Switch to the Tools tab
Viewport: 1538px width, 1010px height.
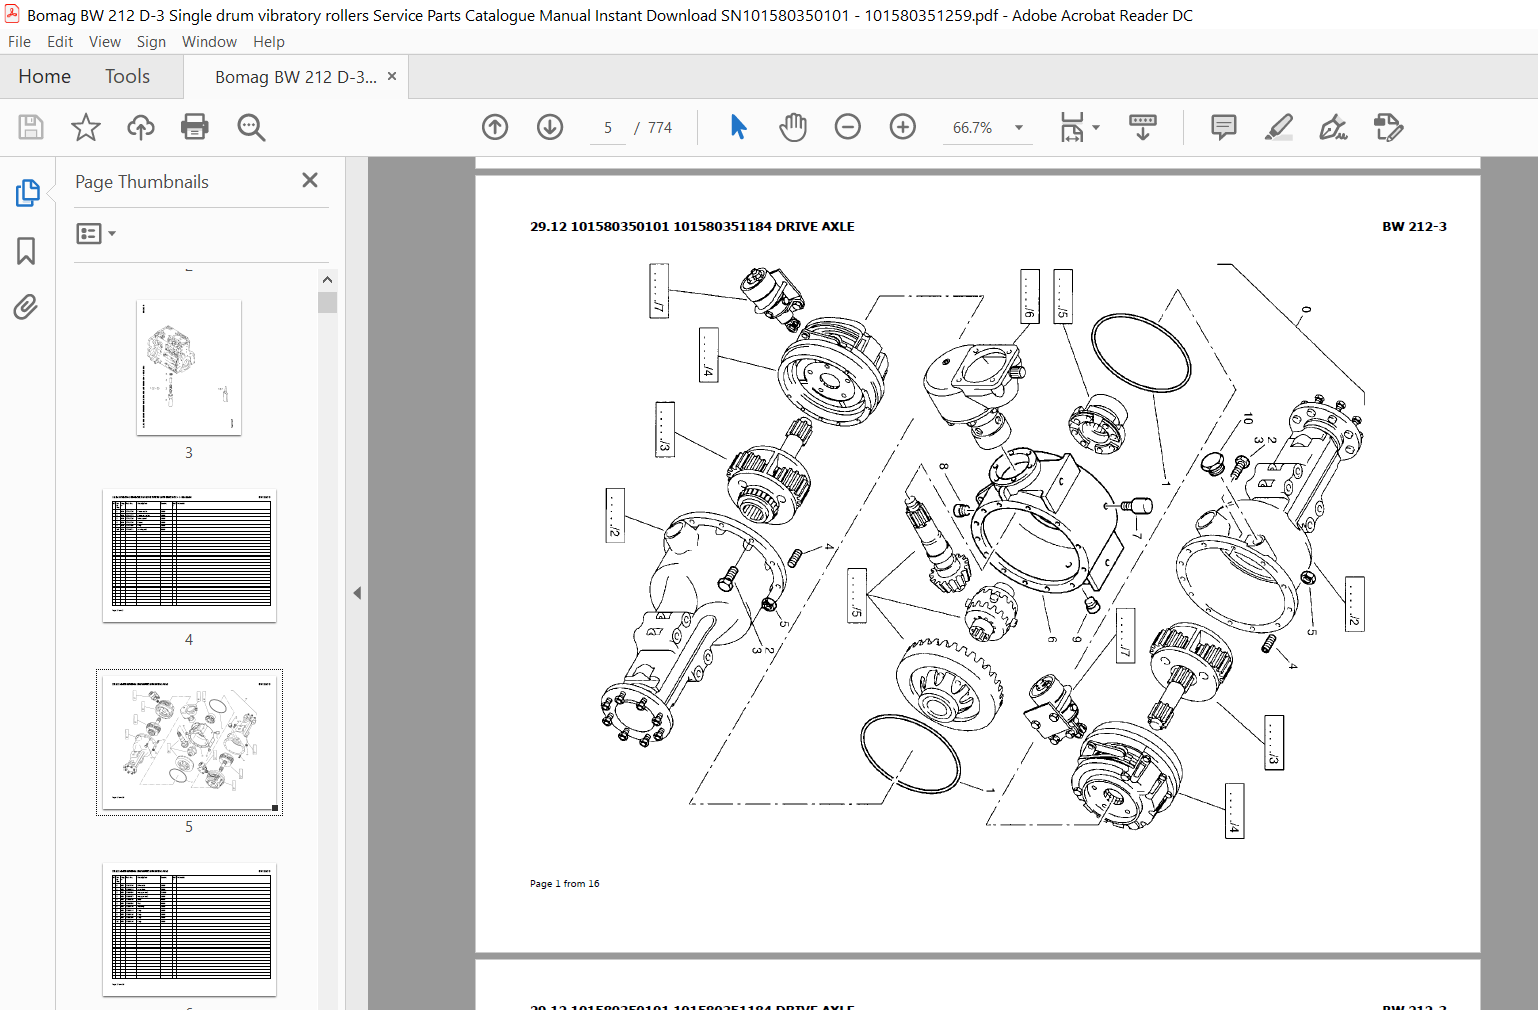tap(127, 76)
